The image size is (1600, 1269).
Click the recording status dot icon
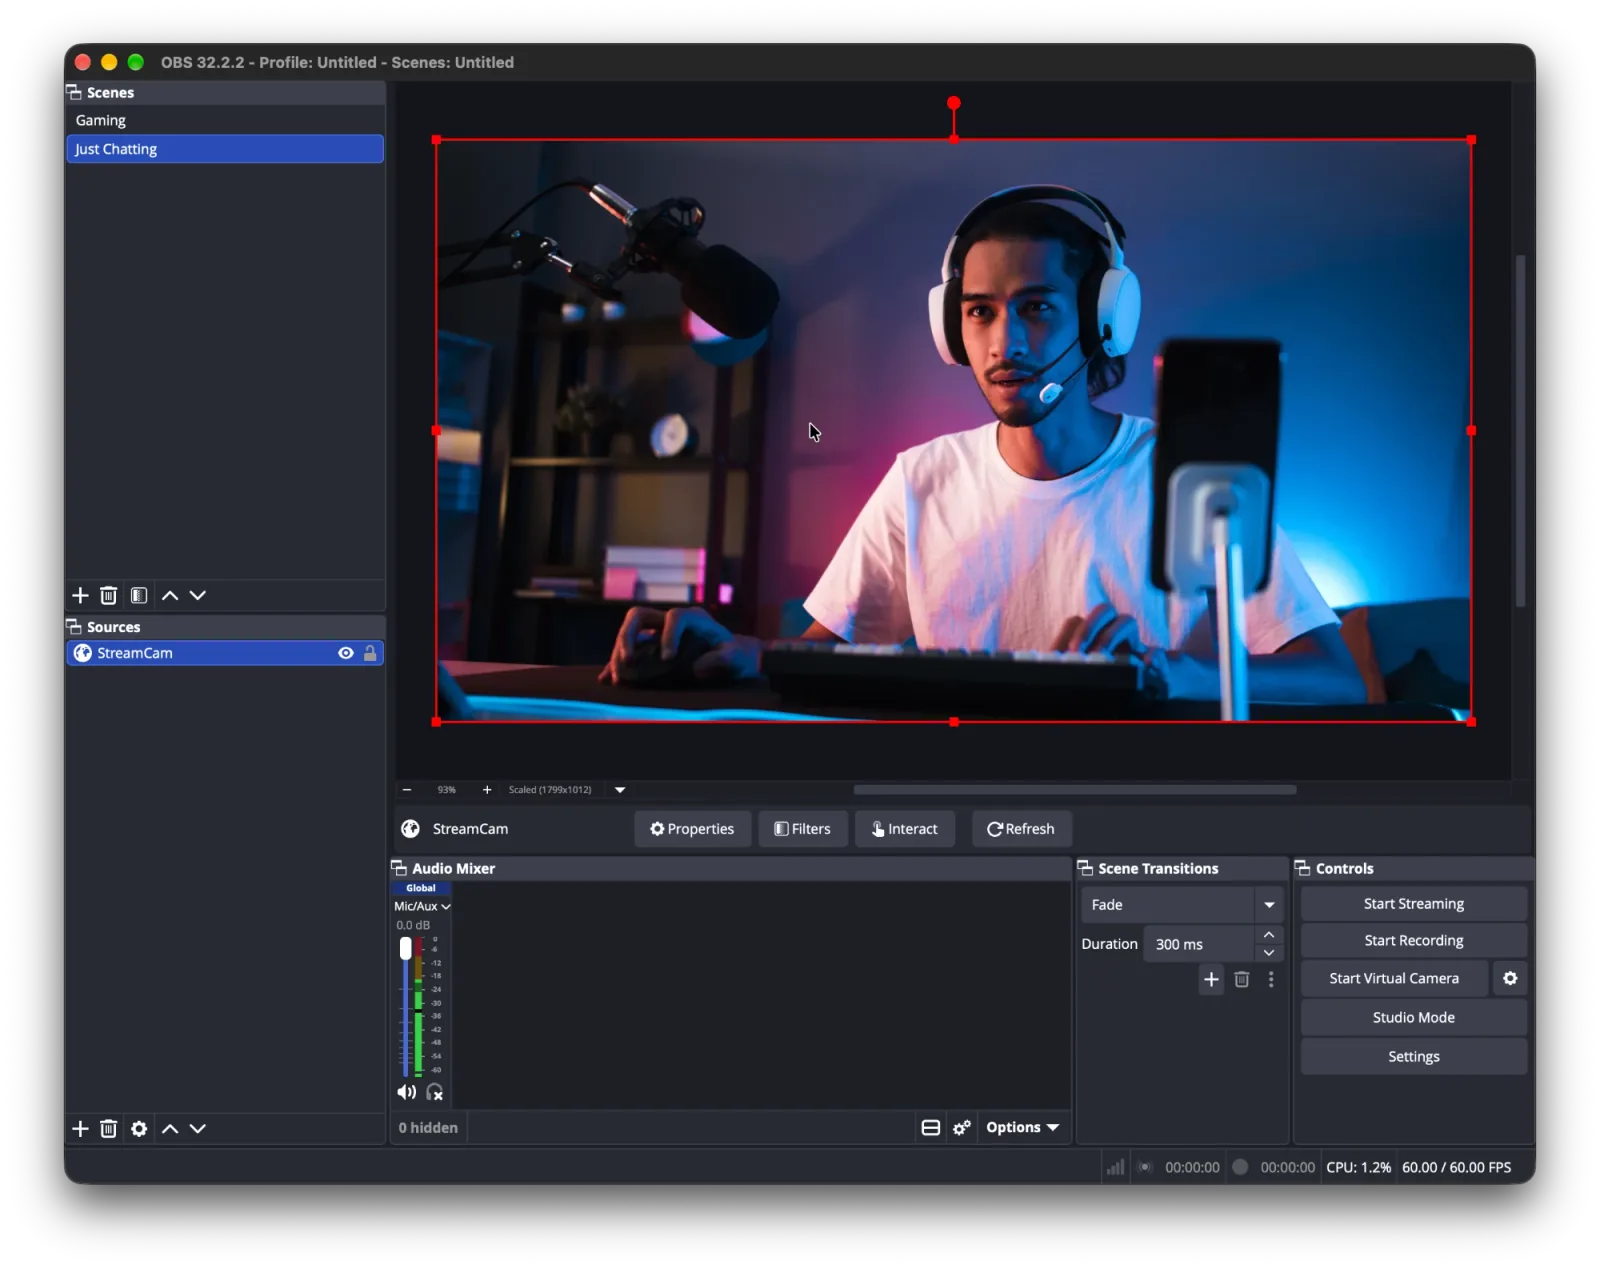pos(1240,1167)
